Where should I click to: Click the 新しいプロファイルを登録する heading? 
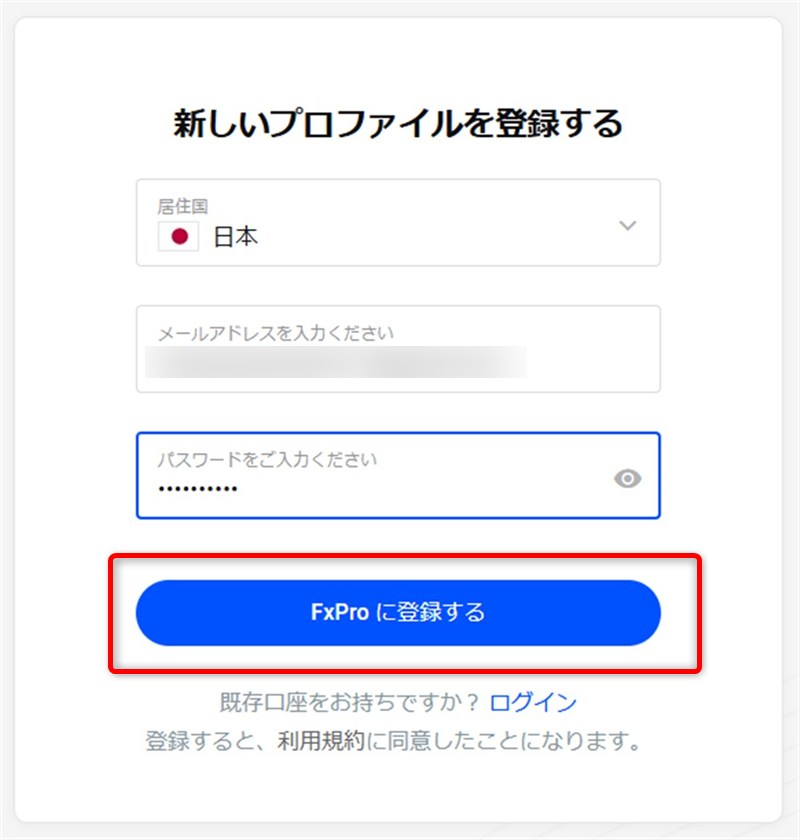click(398, 124)
